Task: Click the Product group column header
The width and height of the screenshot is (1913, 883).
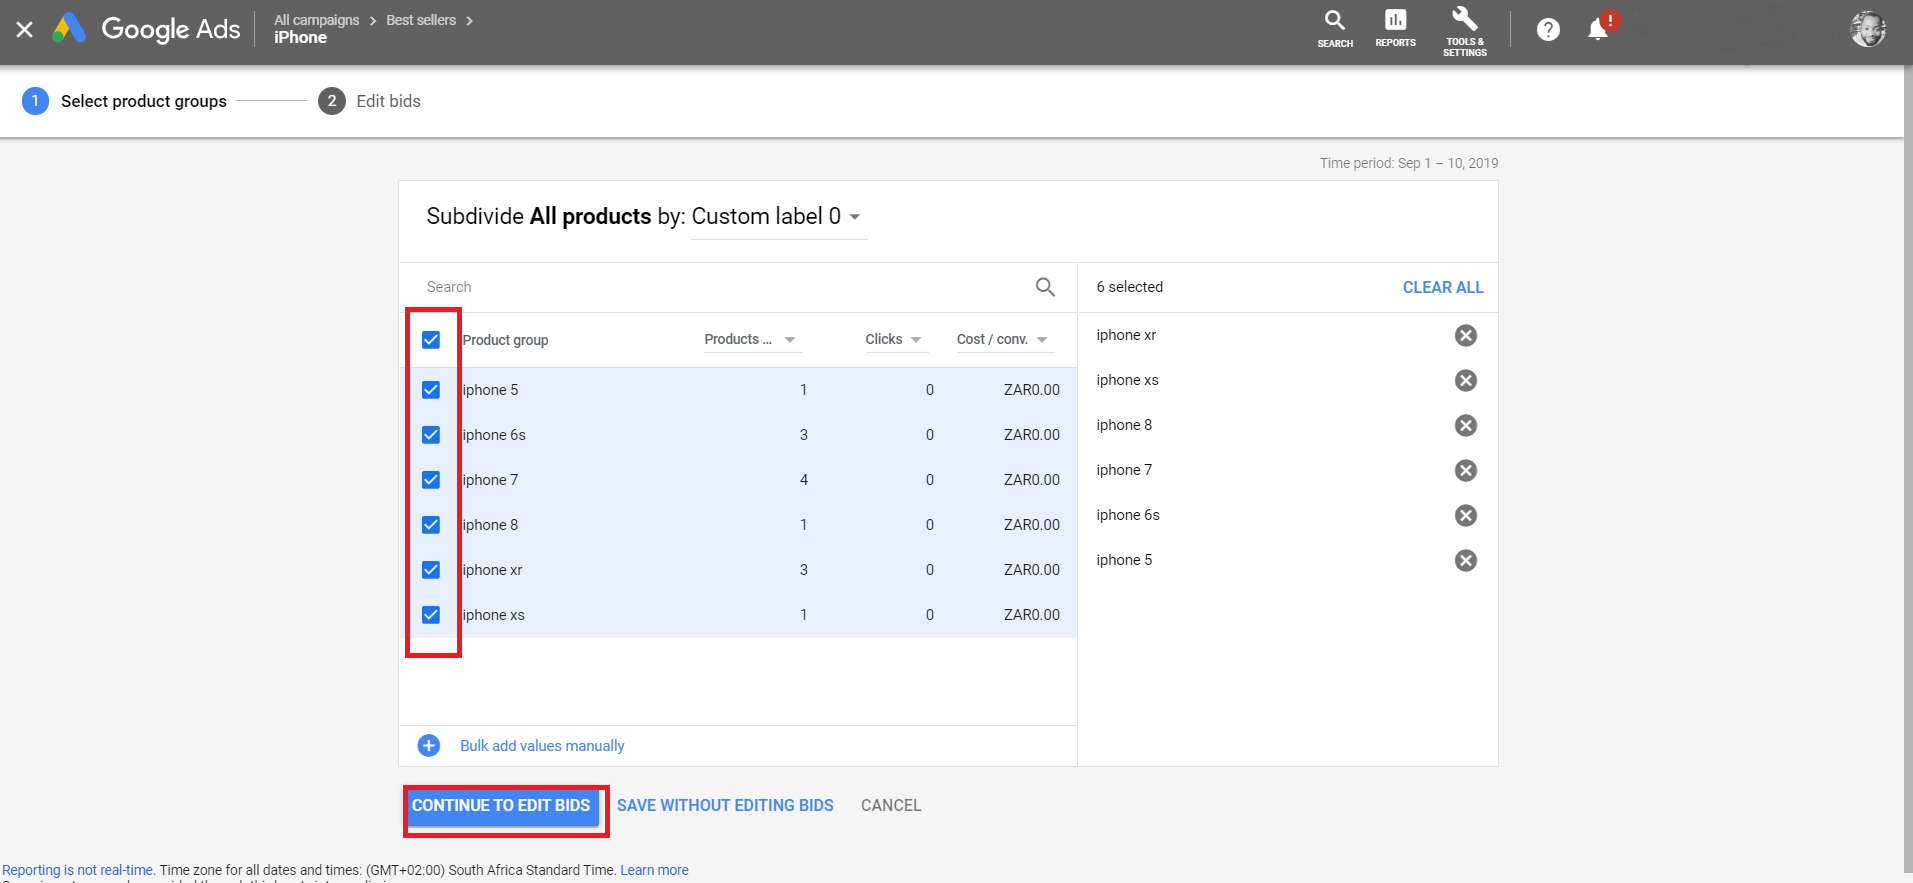Action: pyautogui.click(x=505, y=340)
